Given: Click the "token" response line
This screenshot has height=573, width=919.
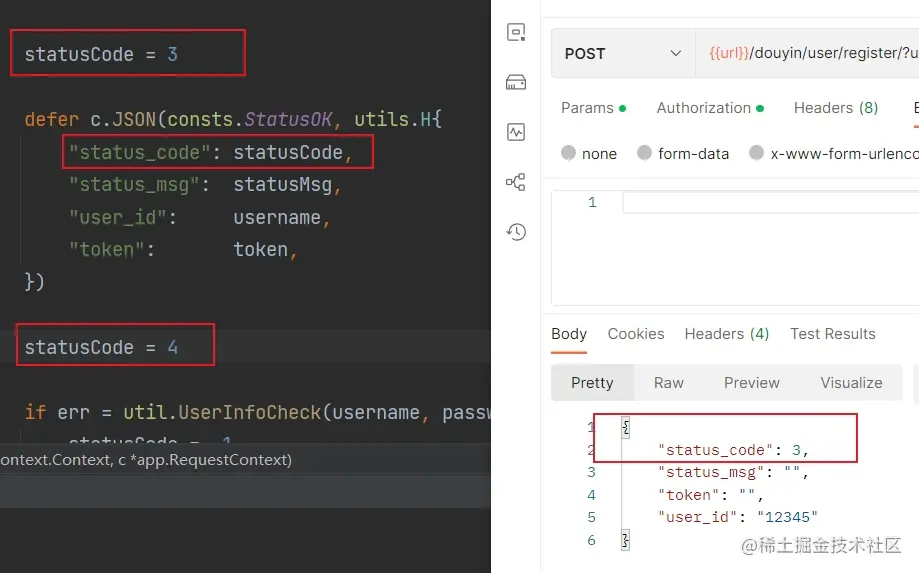Looking at the screenshot, I should coord(710,495).
